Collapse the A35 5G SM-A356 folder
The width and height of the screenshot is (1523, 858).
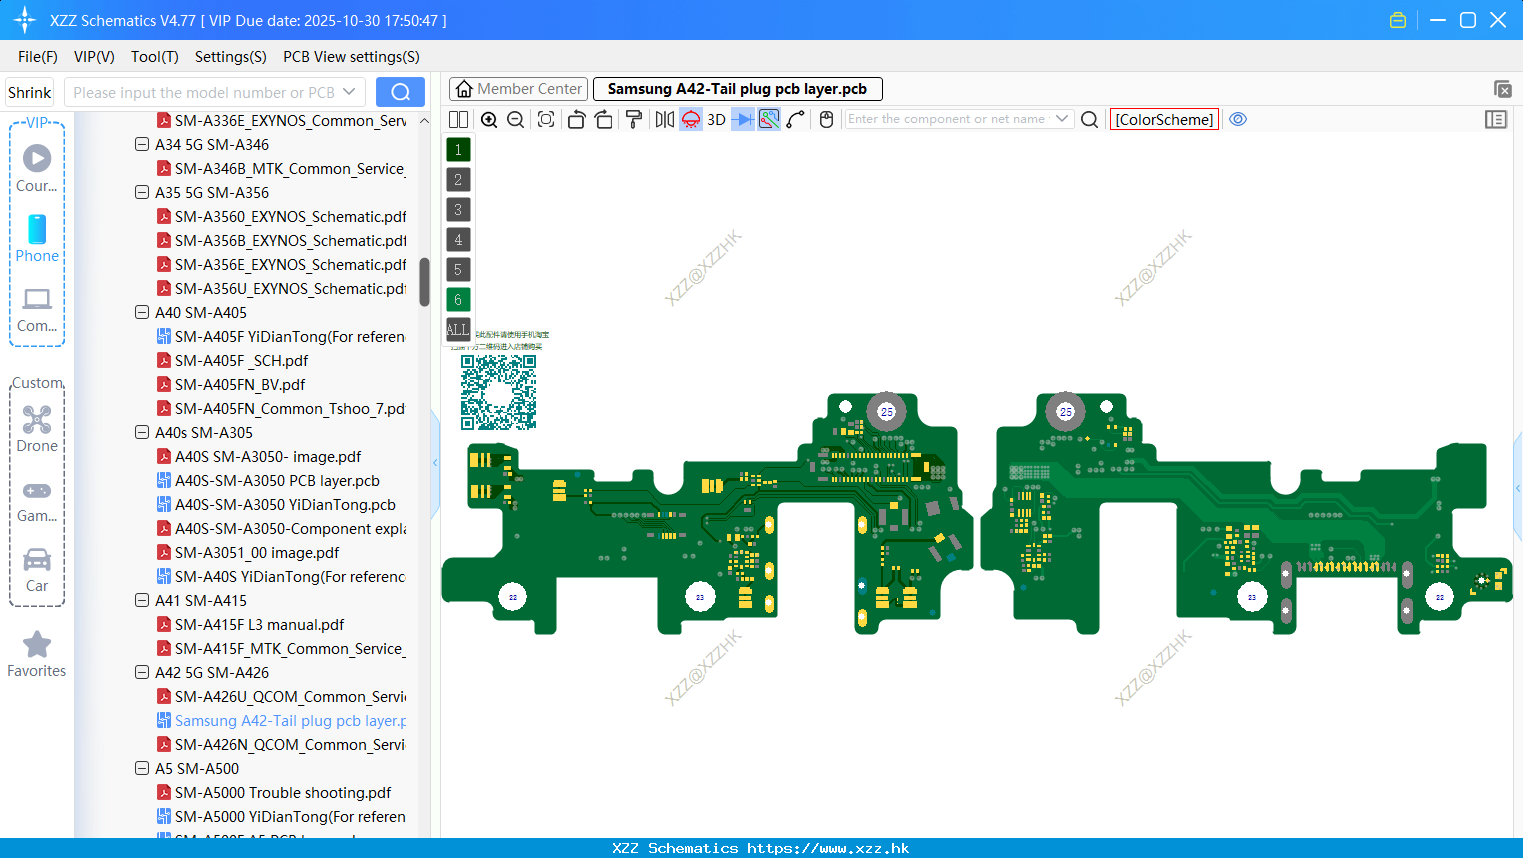coord(142,192)
